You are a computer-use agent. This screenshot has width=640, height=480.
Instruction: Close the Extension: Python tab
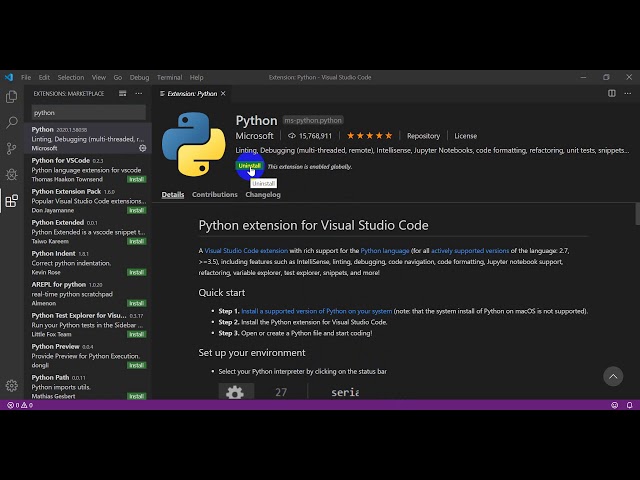(223, 93)
